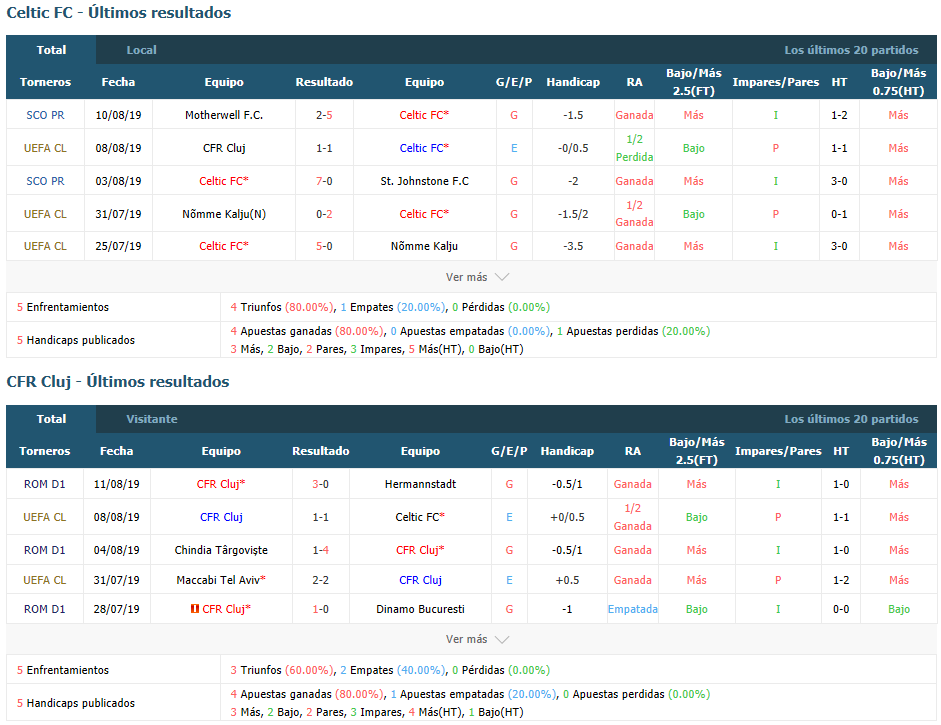Click the 28/07/19 date cell
The width and height of the screenshot is (941, 725).
pos(116,609)
